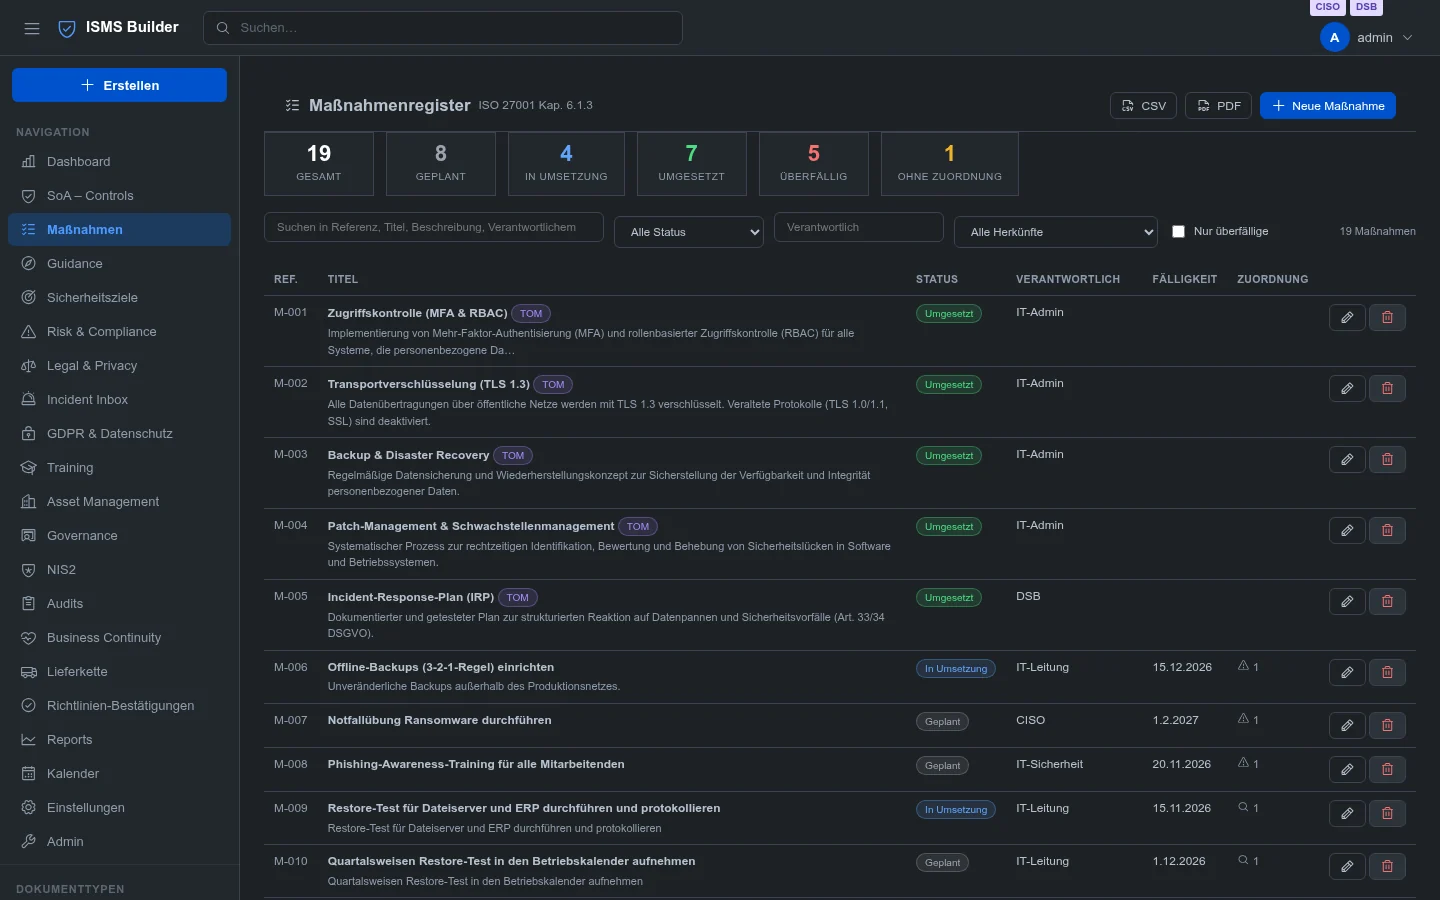Click the Erstellen button
The image size is (1440, 900).
pyautogui.click(x=119, y=85)
